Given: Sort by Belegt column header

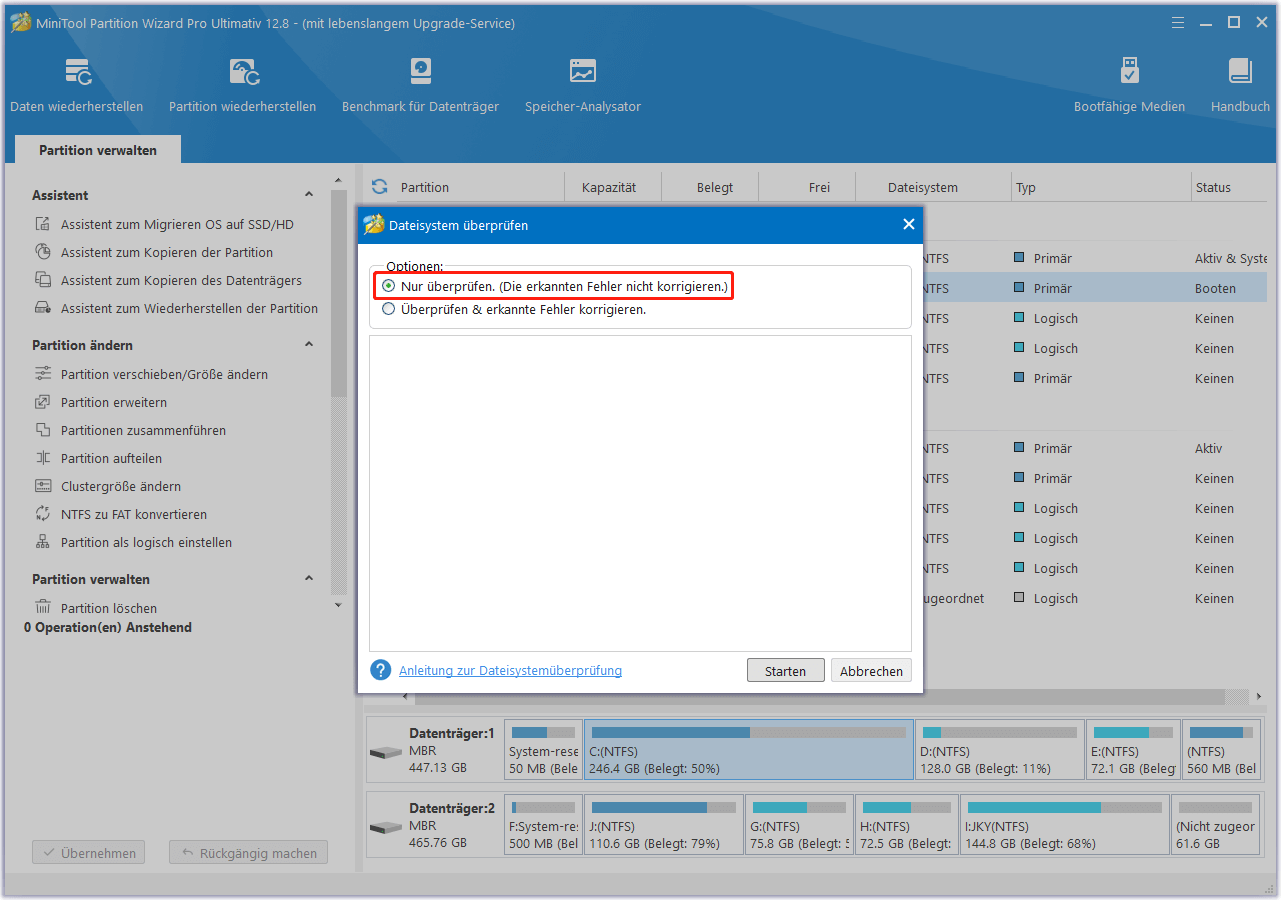Looking at the screenshot, I should pos(715,187).
